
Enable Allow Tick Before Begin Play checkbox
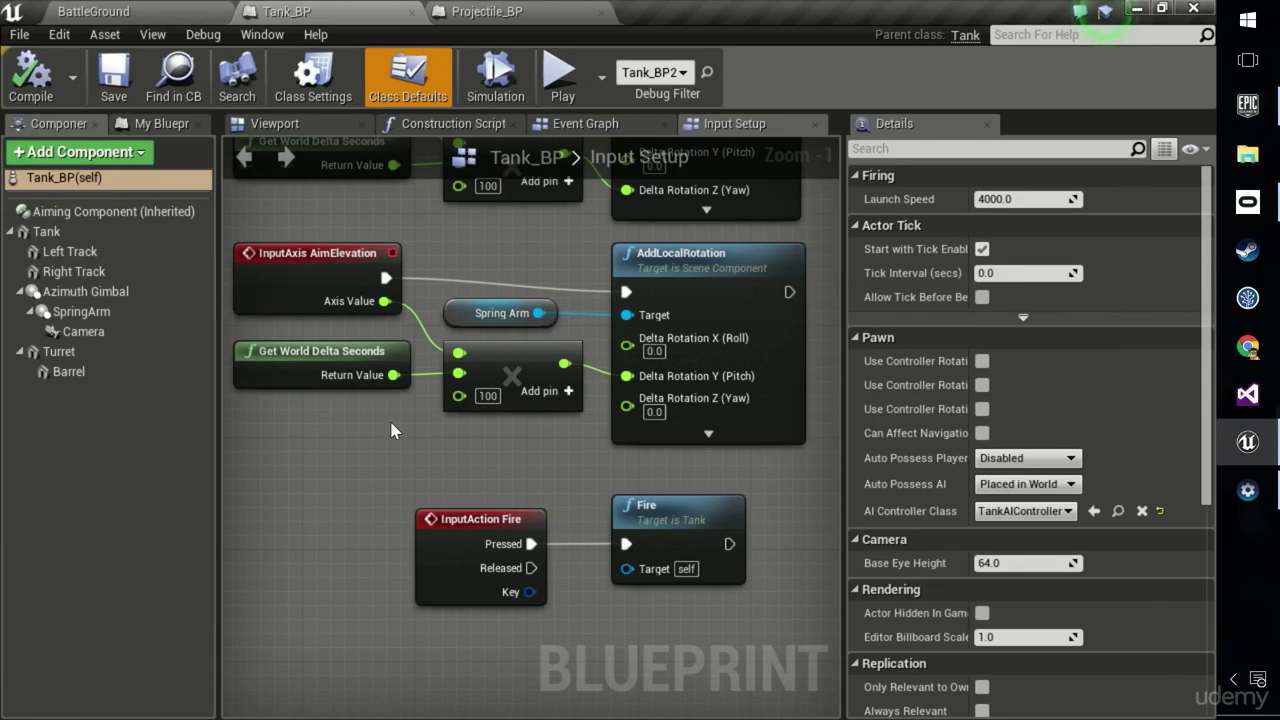point(982,297)
